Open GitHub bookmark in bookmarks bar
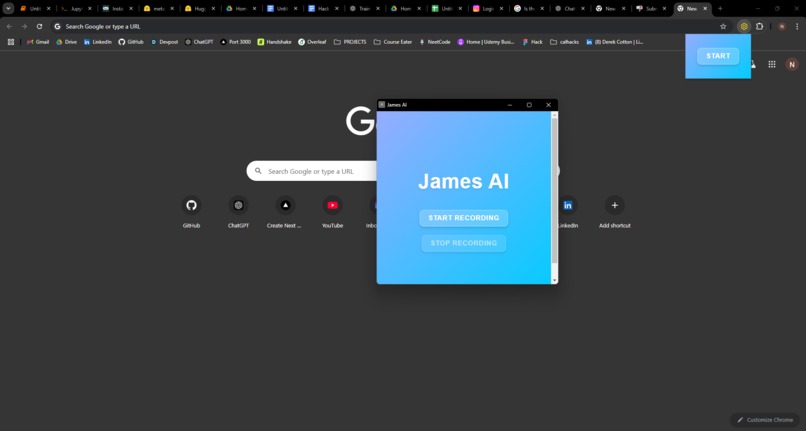Viewport: 806px width, 431px height. point(131,42)
